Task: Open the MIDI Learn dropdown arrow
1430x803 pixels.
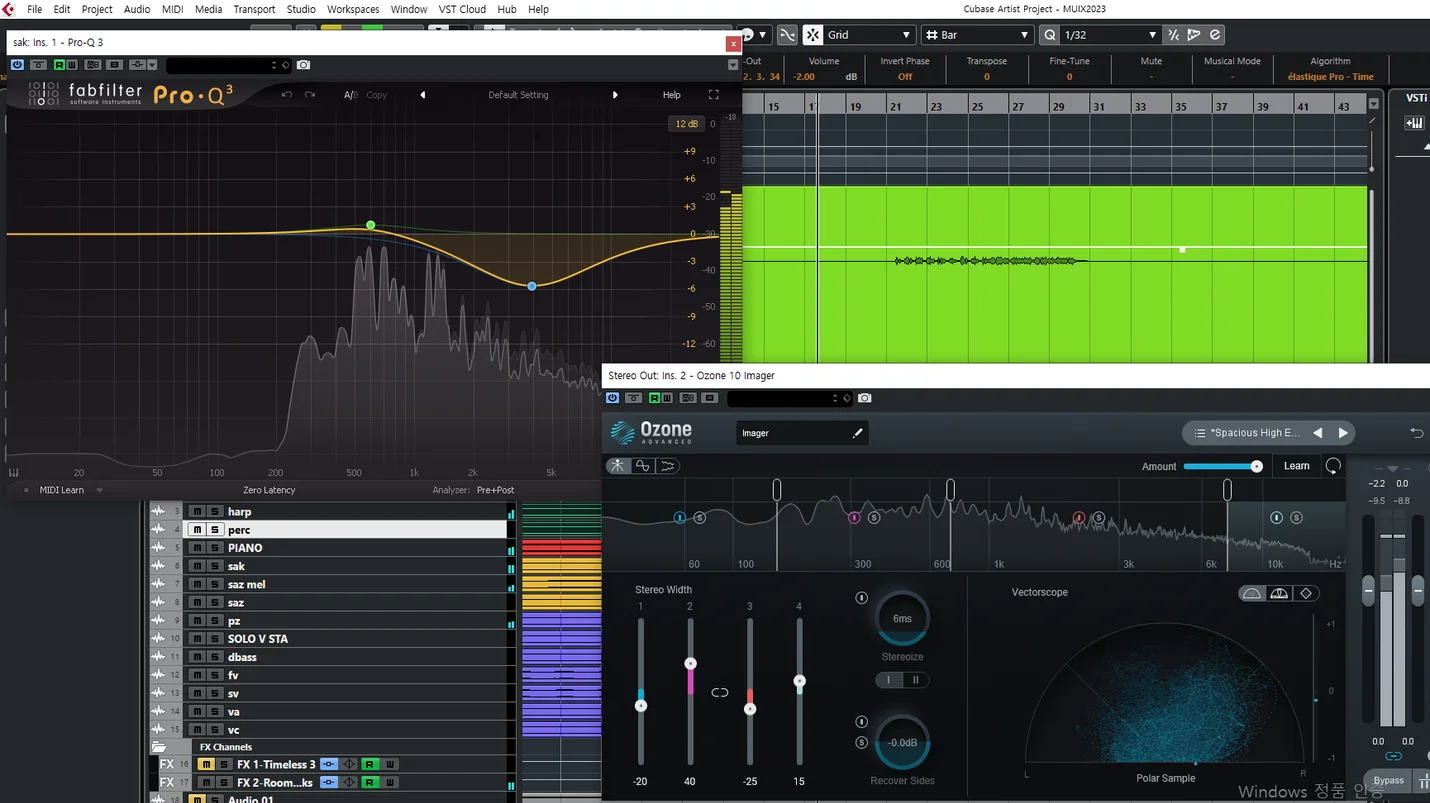Action: pos(99,490)
